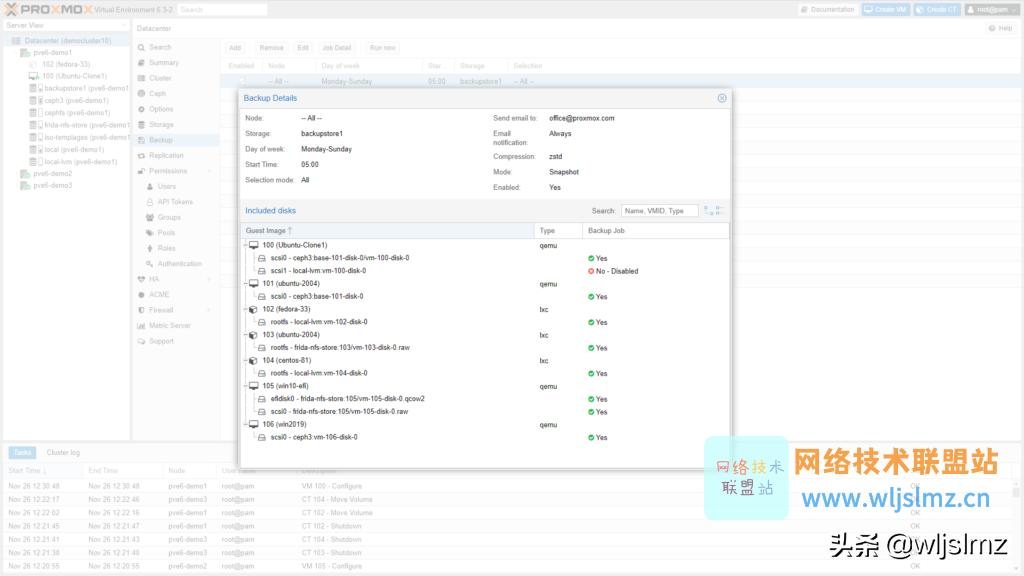The height and width of the screenshot is (576, 1024).
Task: Click the Search field in Included disks
Action: pos(659,211)
